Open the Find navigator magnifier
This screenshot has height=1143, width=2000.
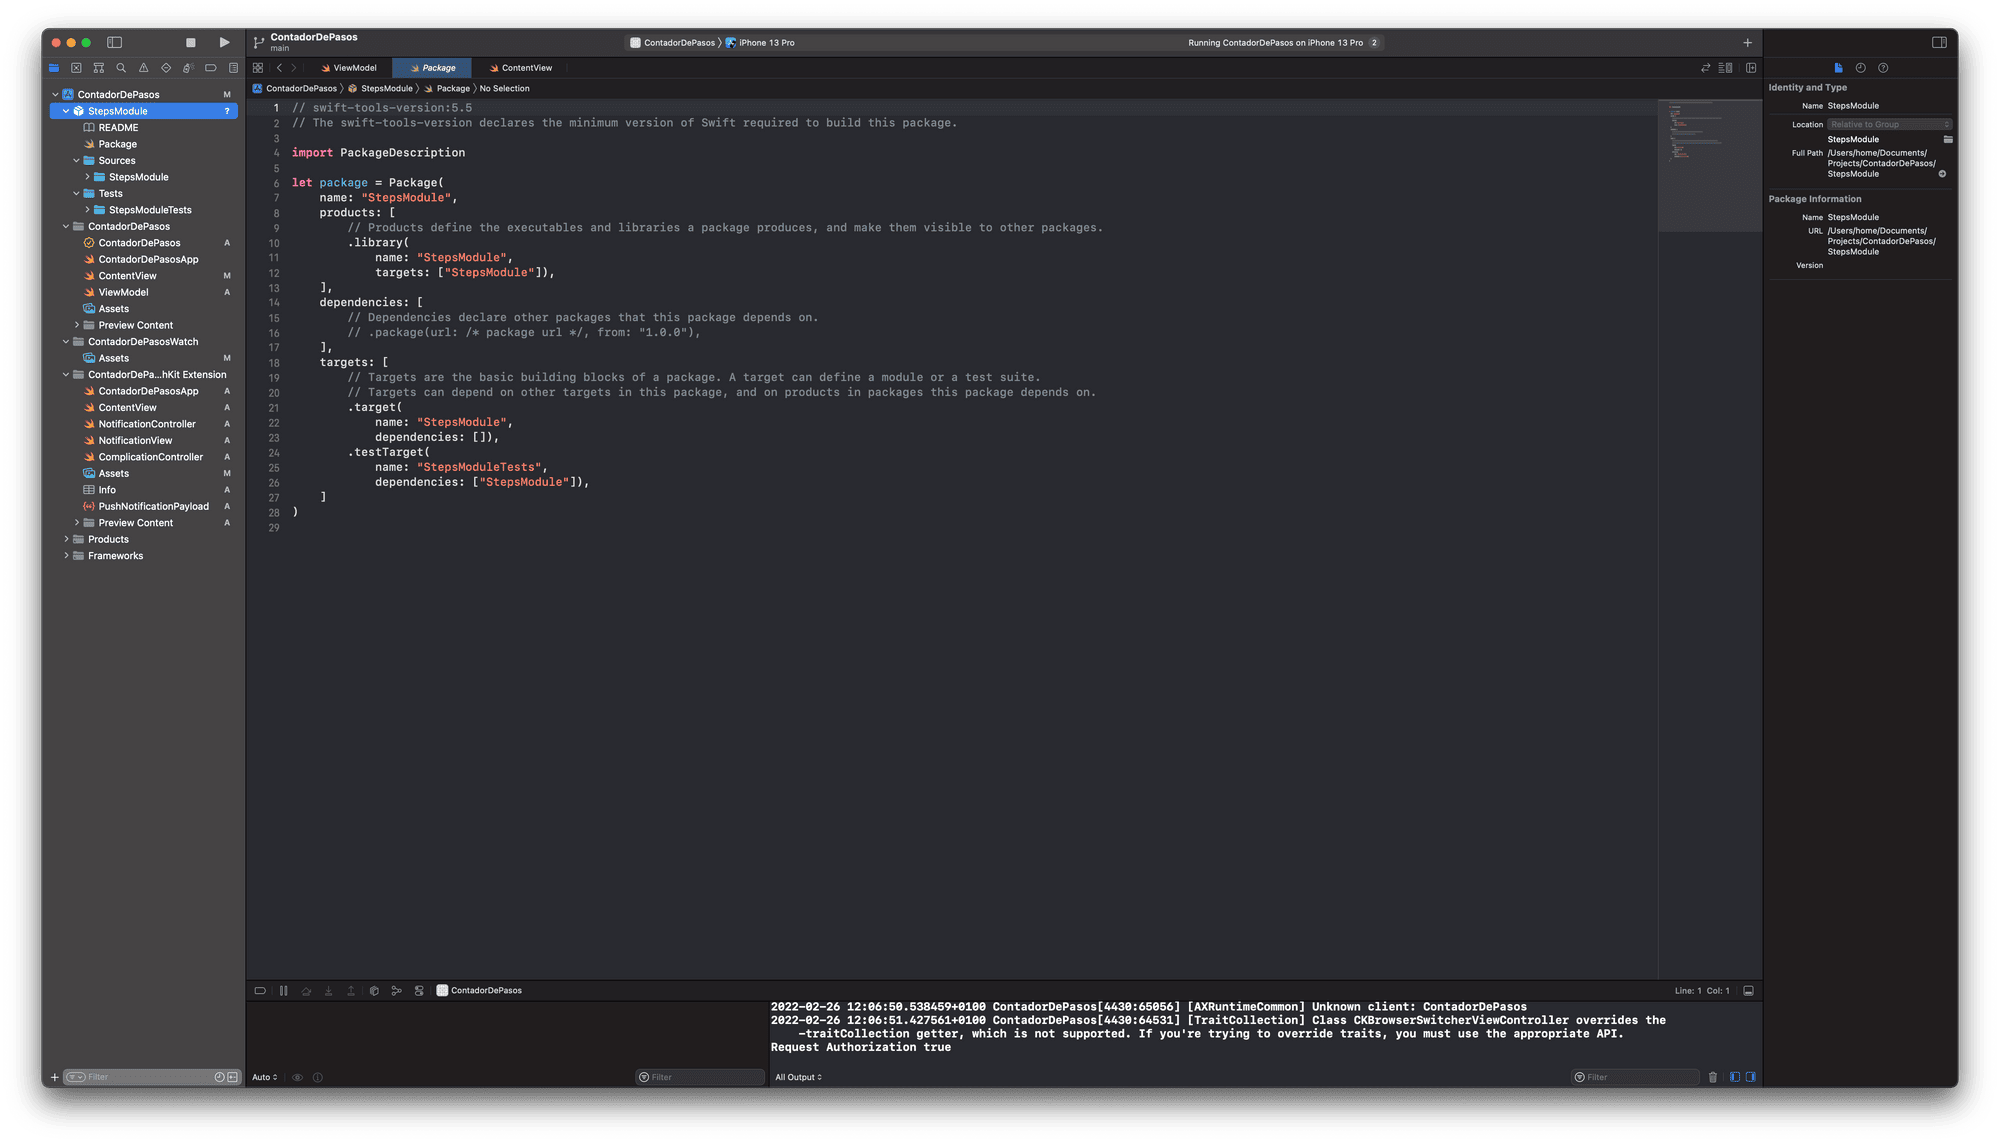click(x=121, y=68)
